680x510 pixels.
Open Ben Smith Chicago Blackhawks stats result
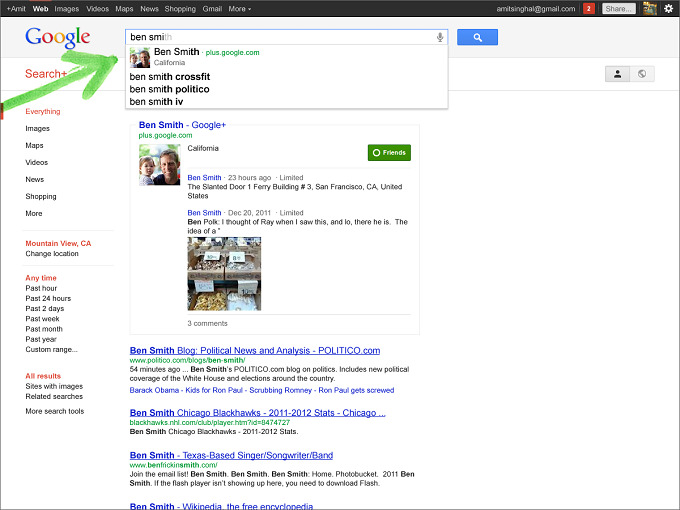pyautogui.click(x=257, y=412)
